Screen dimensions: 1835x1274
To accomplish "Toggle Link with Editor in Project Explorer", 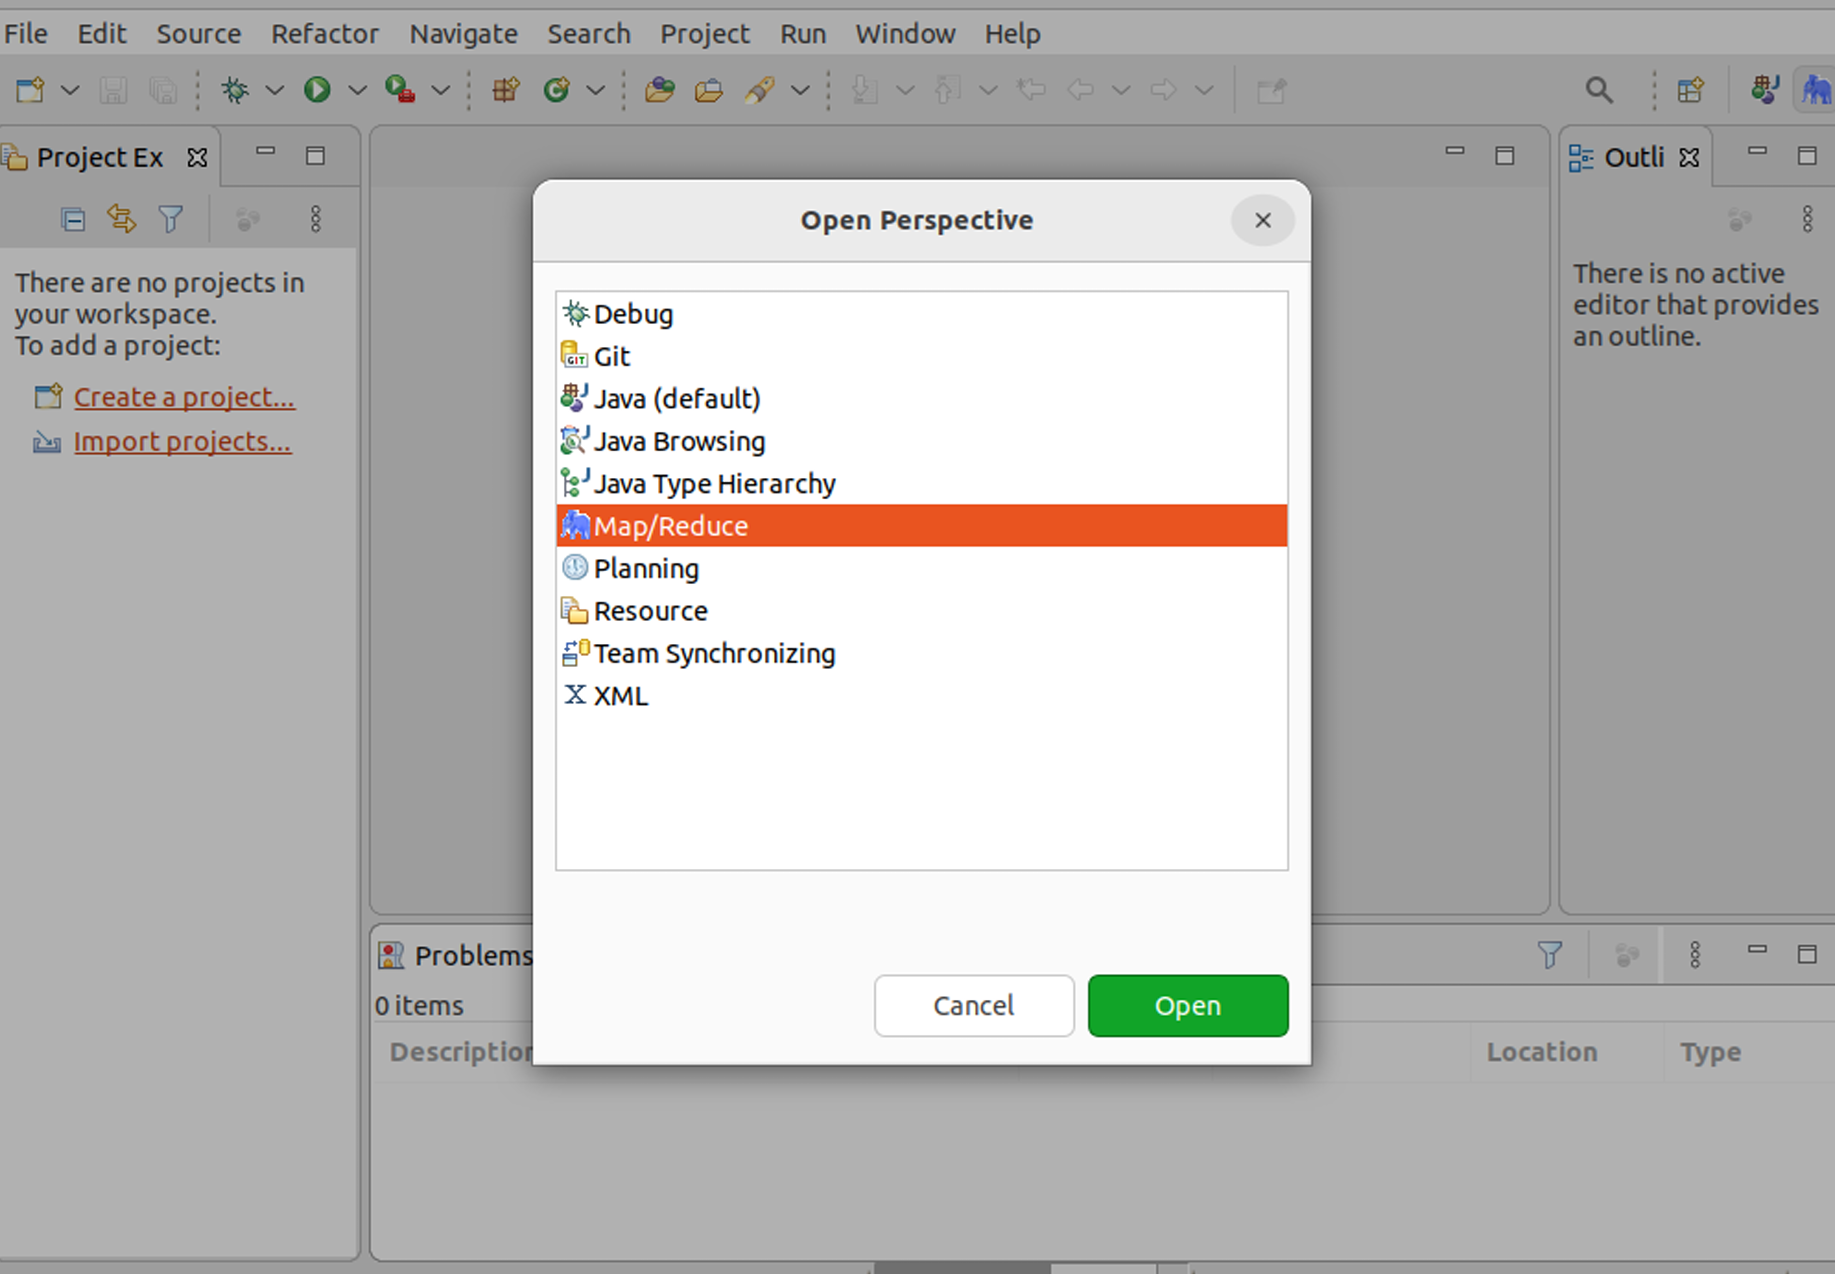I will [122, 219].
